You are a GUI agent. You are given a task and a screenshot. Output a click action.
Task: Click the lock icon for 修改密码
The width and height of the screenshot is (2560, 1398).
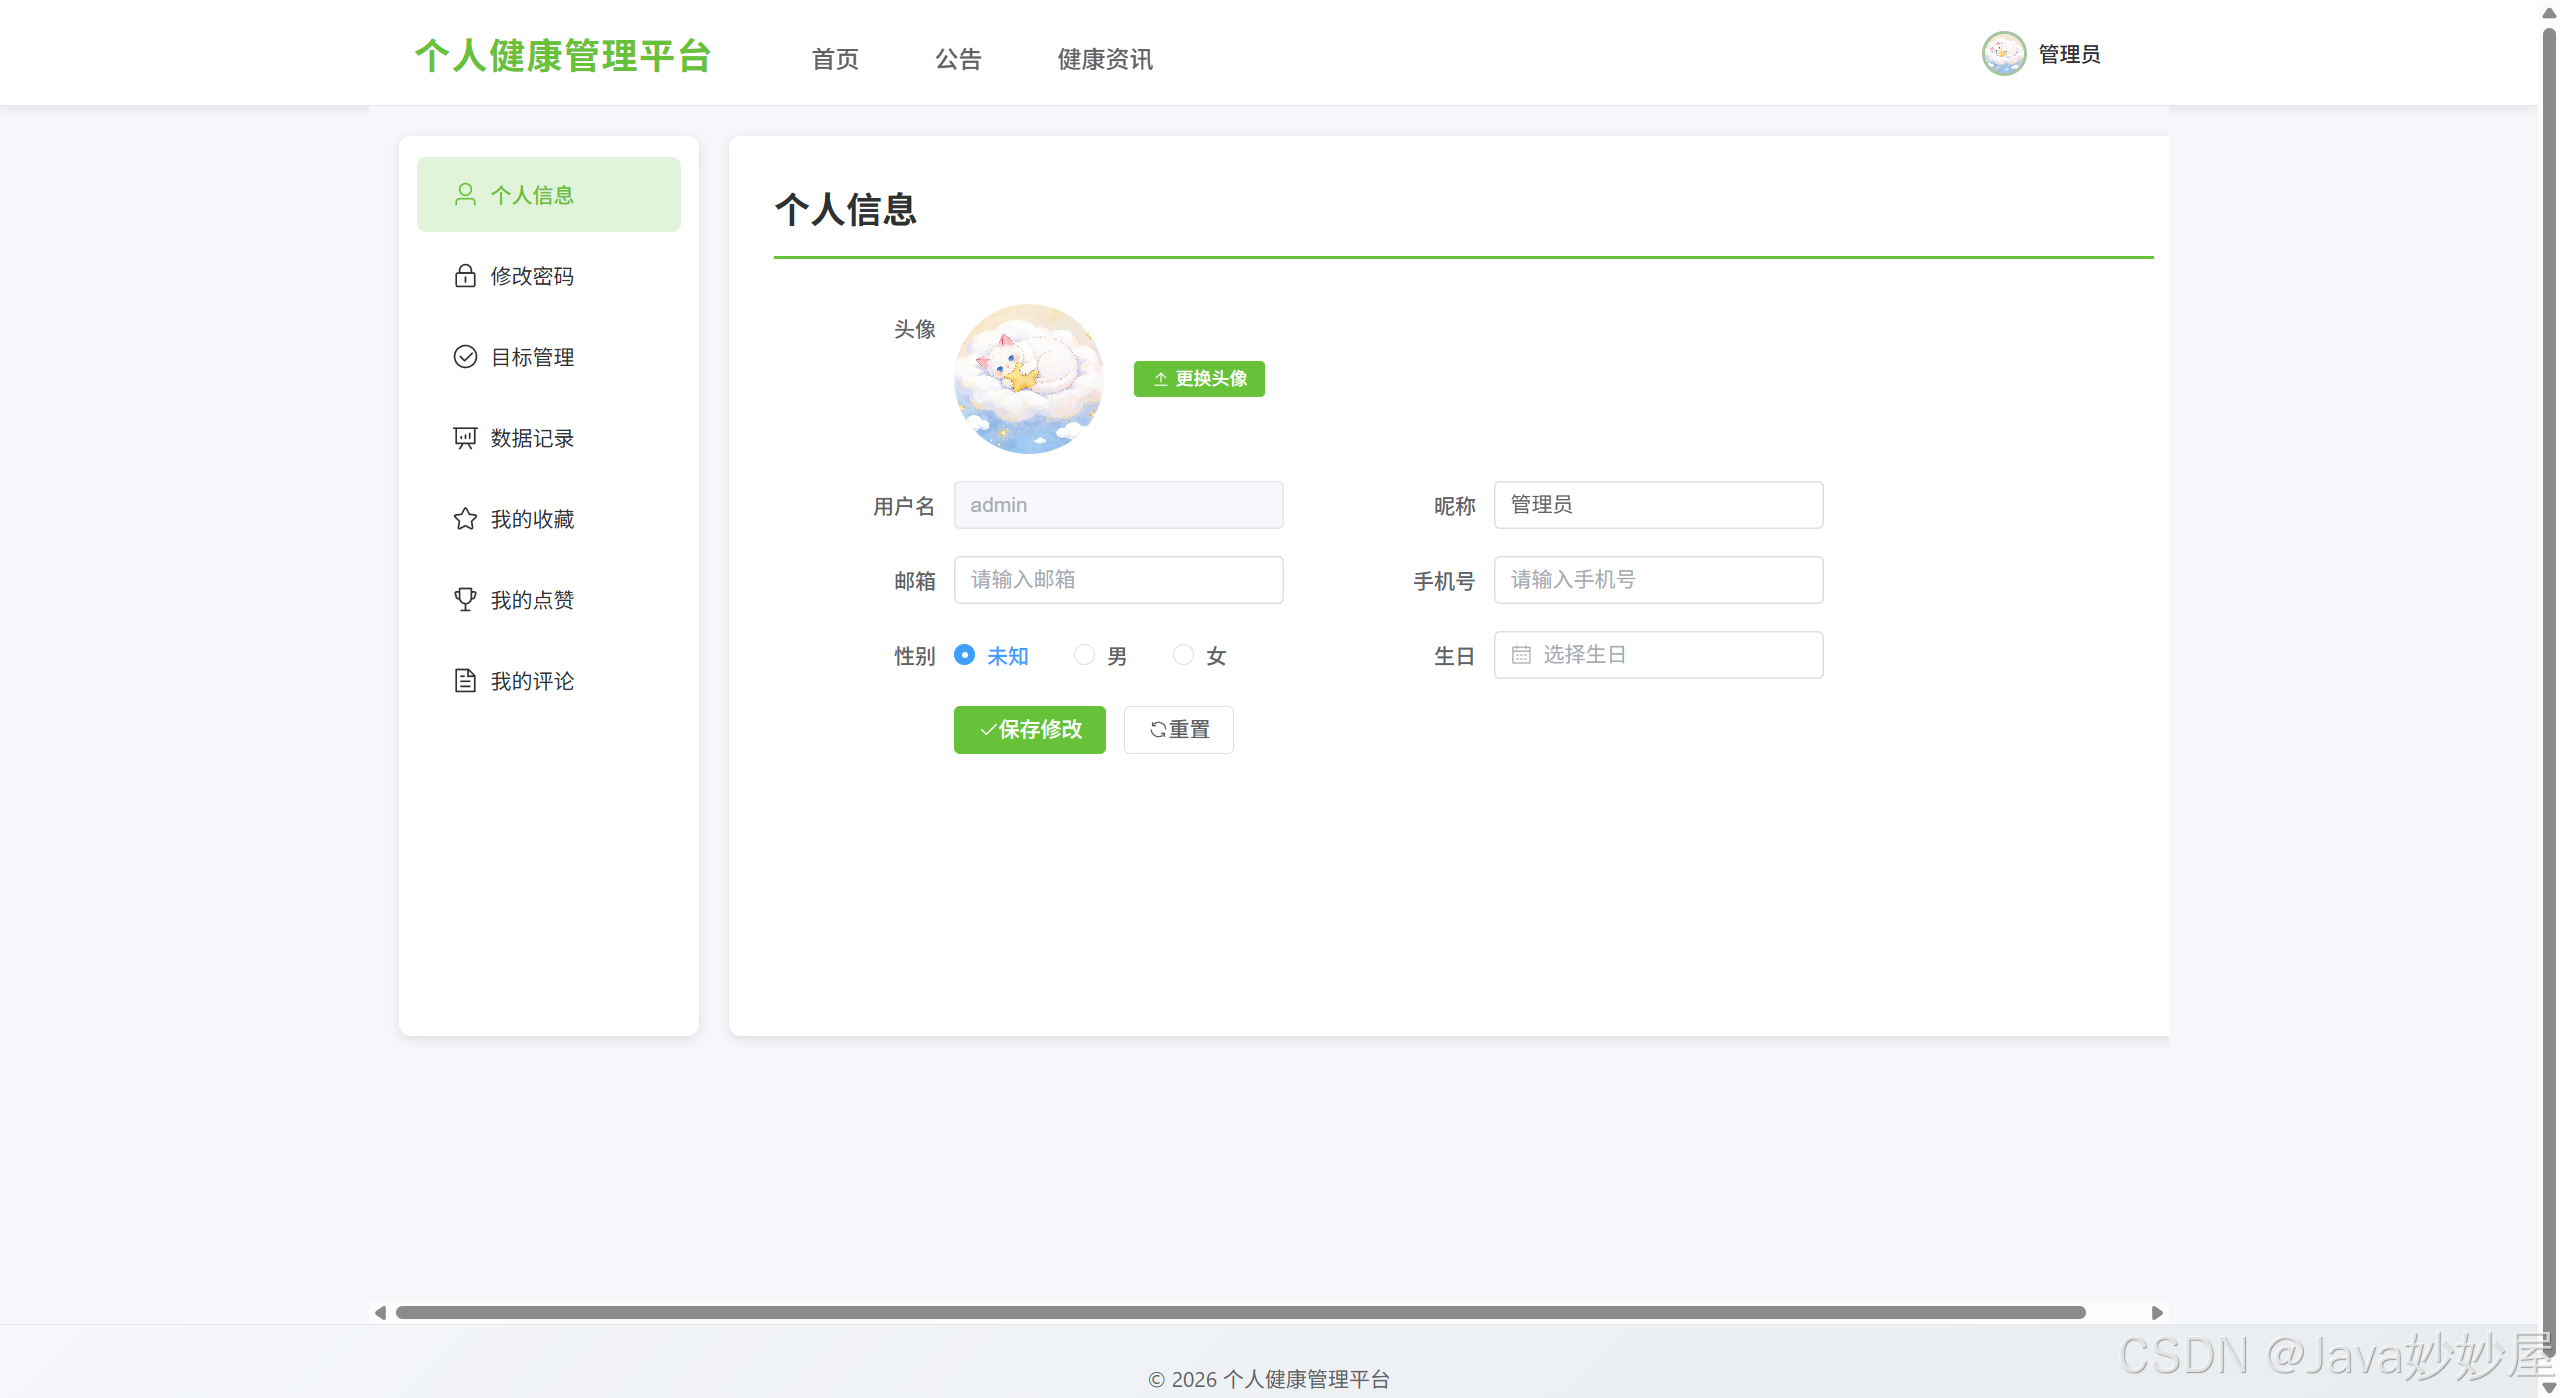tap(465, 276)
